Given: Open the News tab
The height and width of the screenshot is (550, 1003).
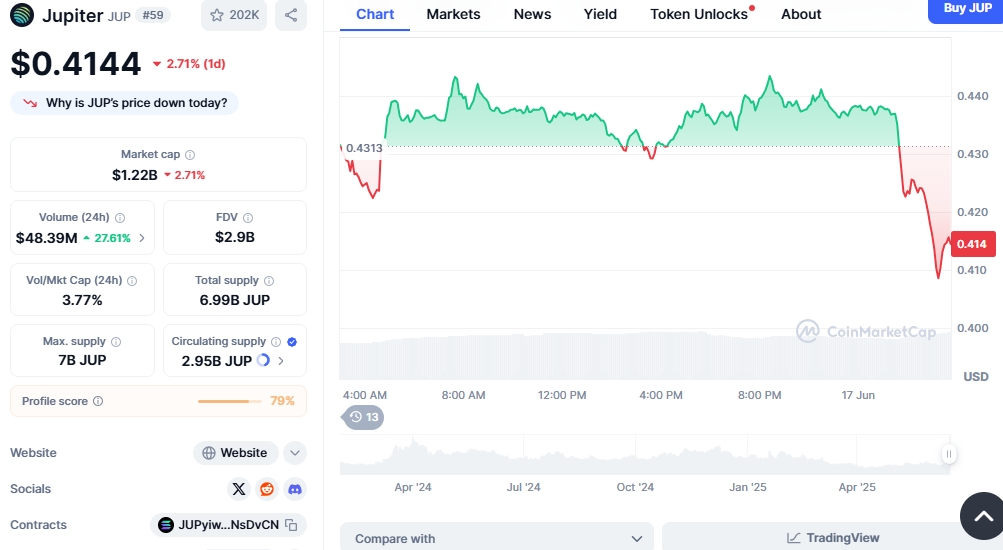Looking at the screenshot, I should [x=532, y=15].
